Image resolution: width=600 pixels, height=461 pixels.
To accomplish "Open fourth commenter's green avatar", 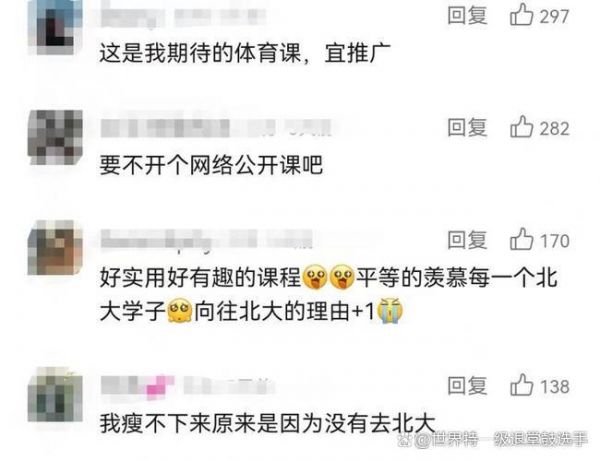I will click(55, 394).
